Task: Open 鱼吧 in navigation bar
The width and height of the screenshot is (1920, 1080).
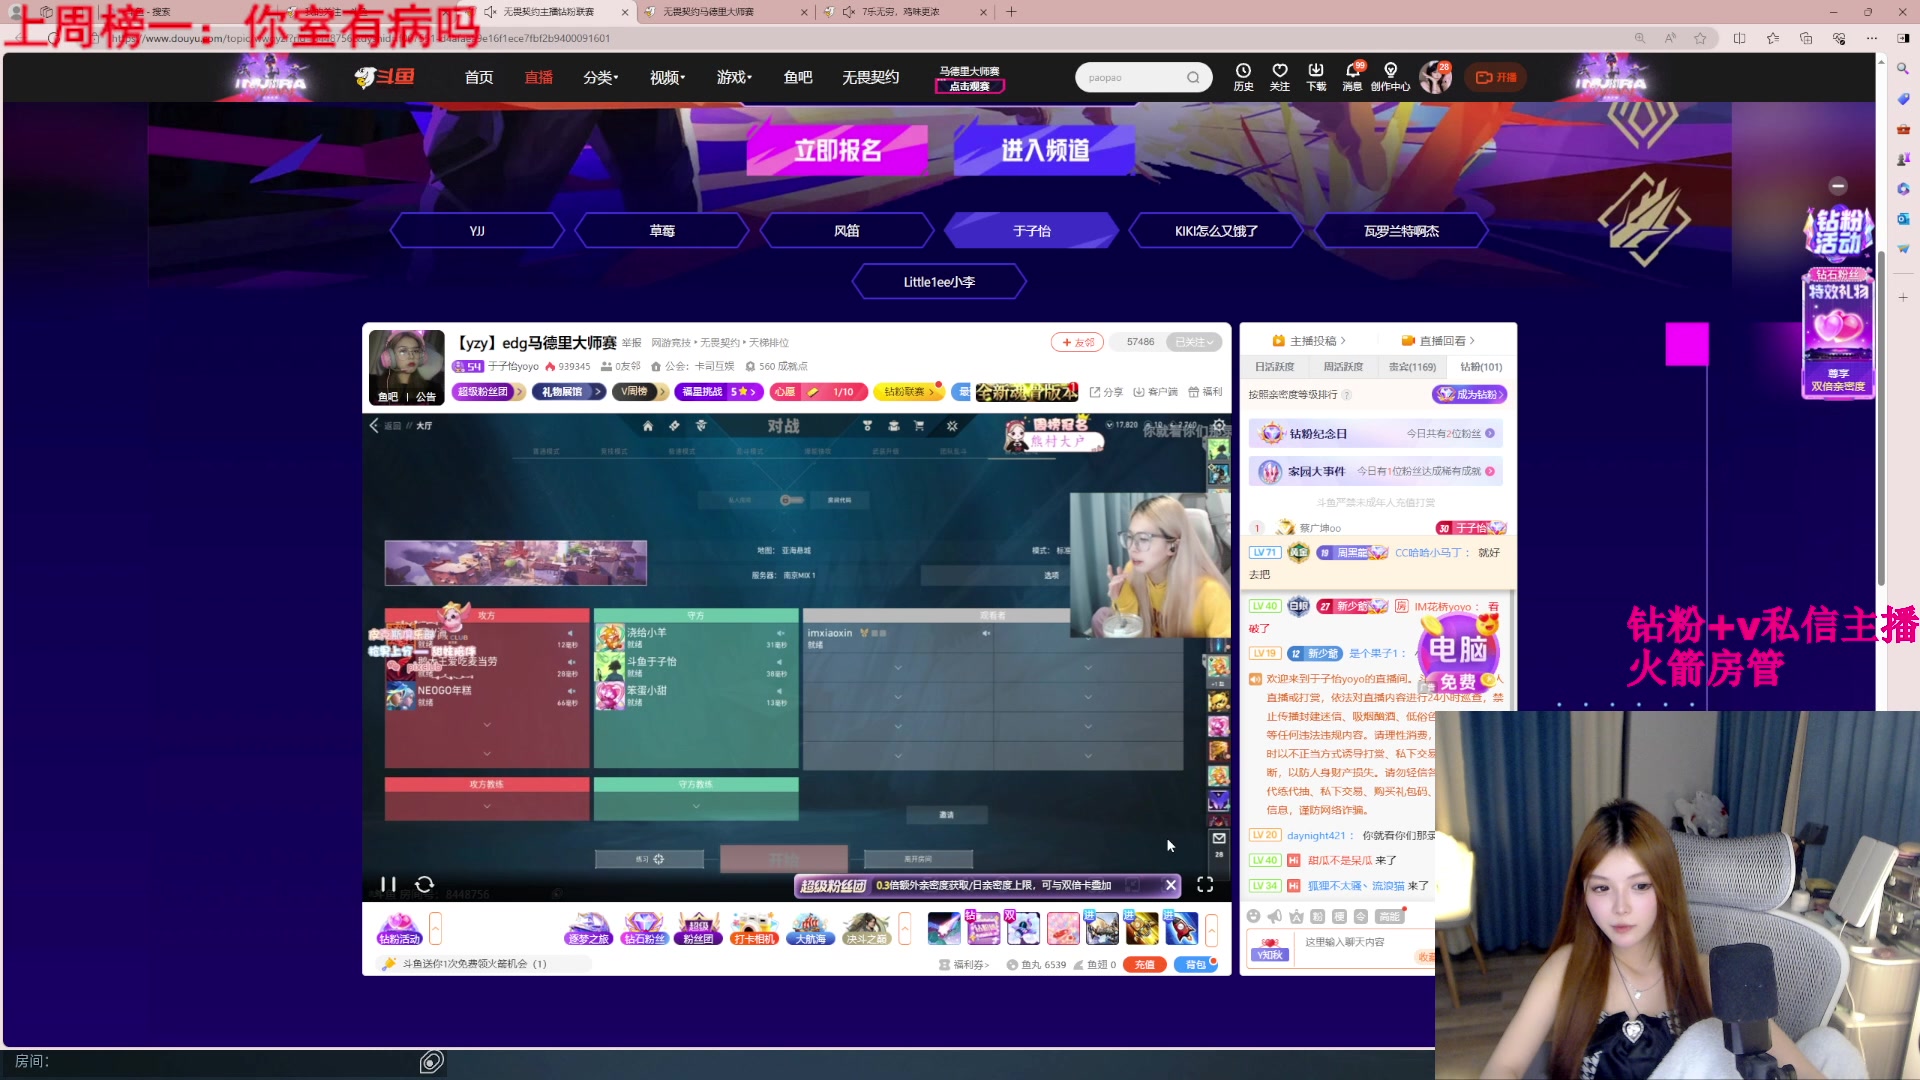Action: 798,77
